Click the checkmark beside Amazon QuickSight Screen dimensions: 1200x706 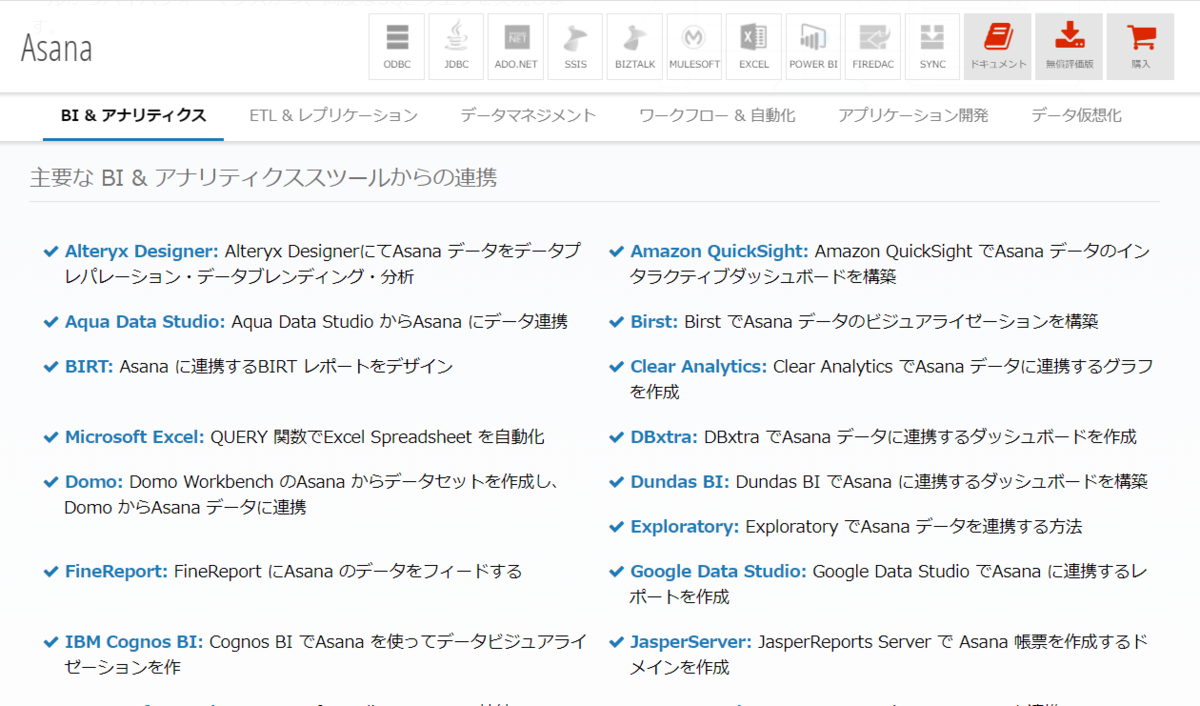616,252
